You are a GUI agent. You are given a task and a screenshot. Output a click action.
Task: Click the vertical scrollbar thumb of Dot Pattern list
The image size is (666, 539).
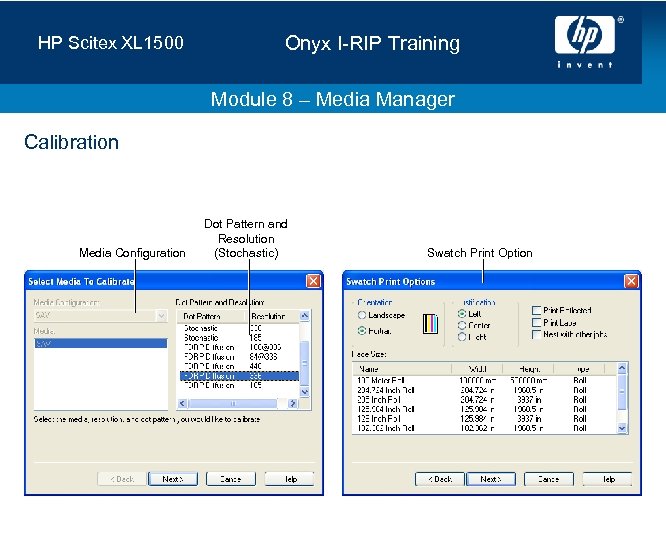(305, 363)
